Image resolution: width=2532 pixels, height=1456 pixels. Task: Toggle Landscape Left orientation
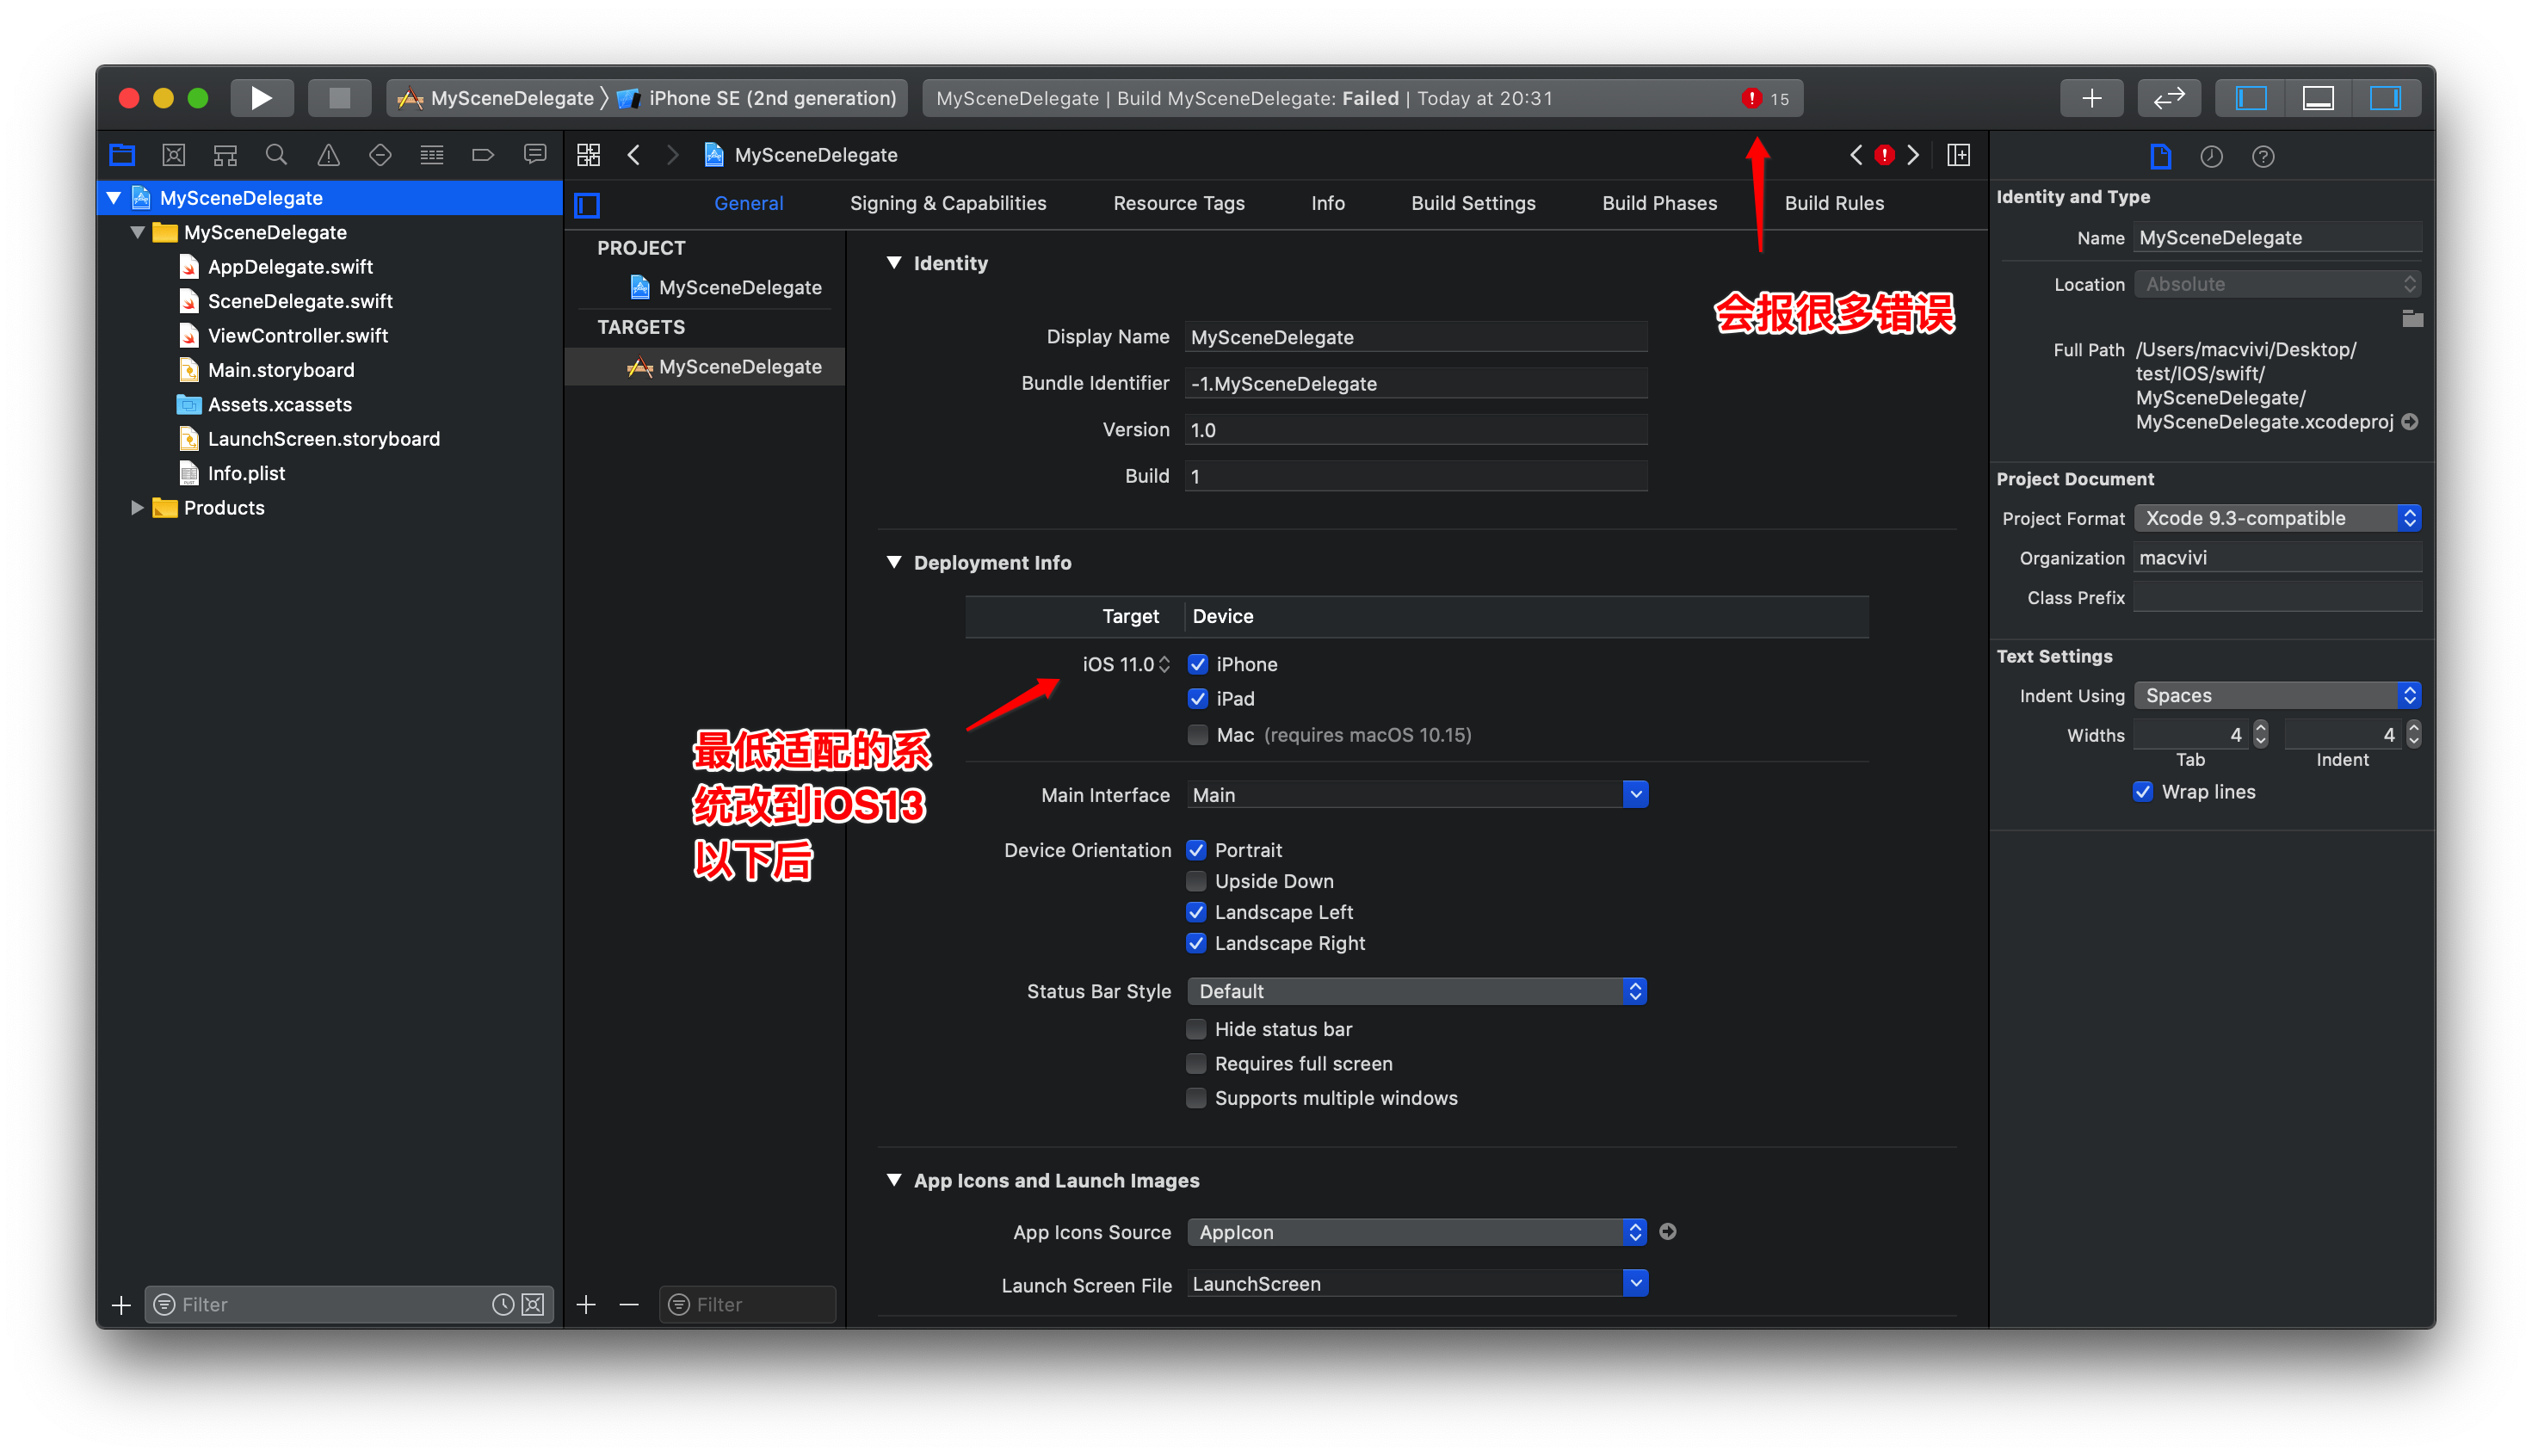tap(1196, 912)
